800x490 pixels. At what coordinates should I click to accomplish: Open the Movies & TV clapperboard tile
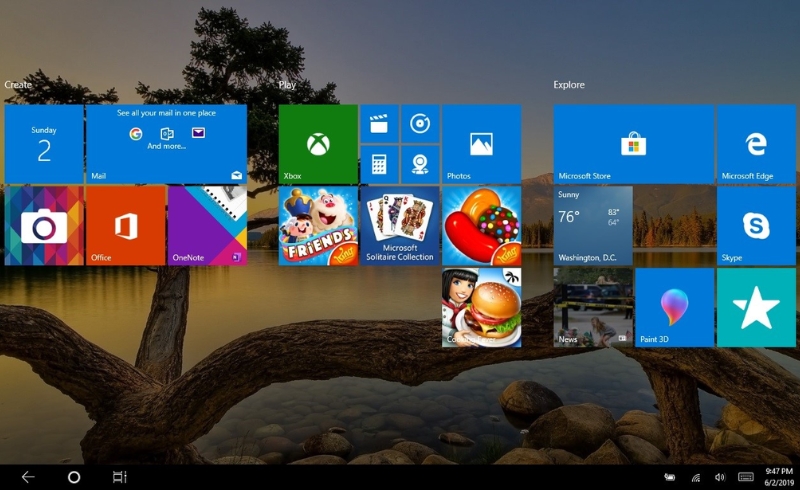pyautogui.click(x=379, y=124)
